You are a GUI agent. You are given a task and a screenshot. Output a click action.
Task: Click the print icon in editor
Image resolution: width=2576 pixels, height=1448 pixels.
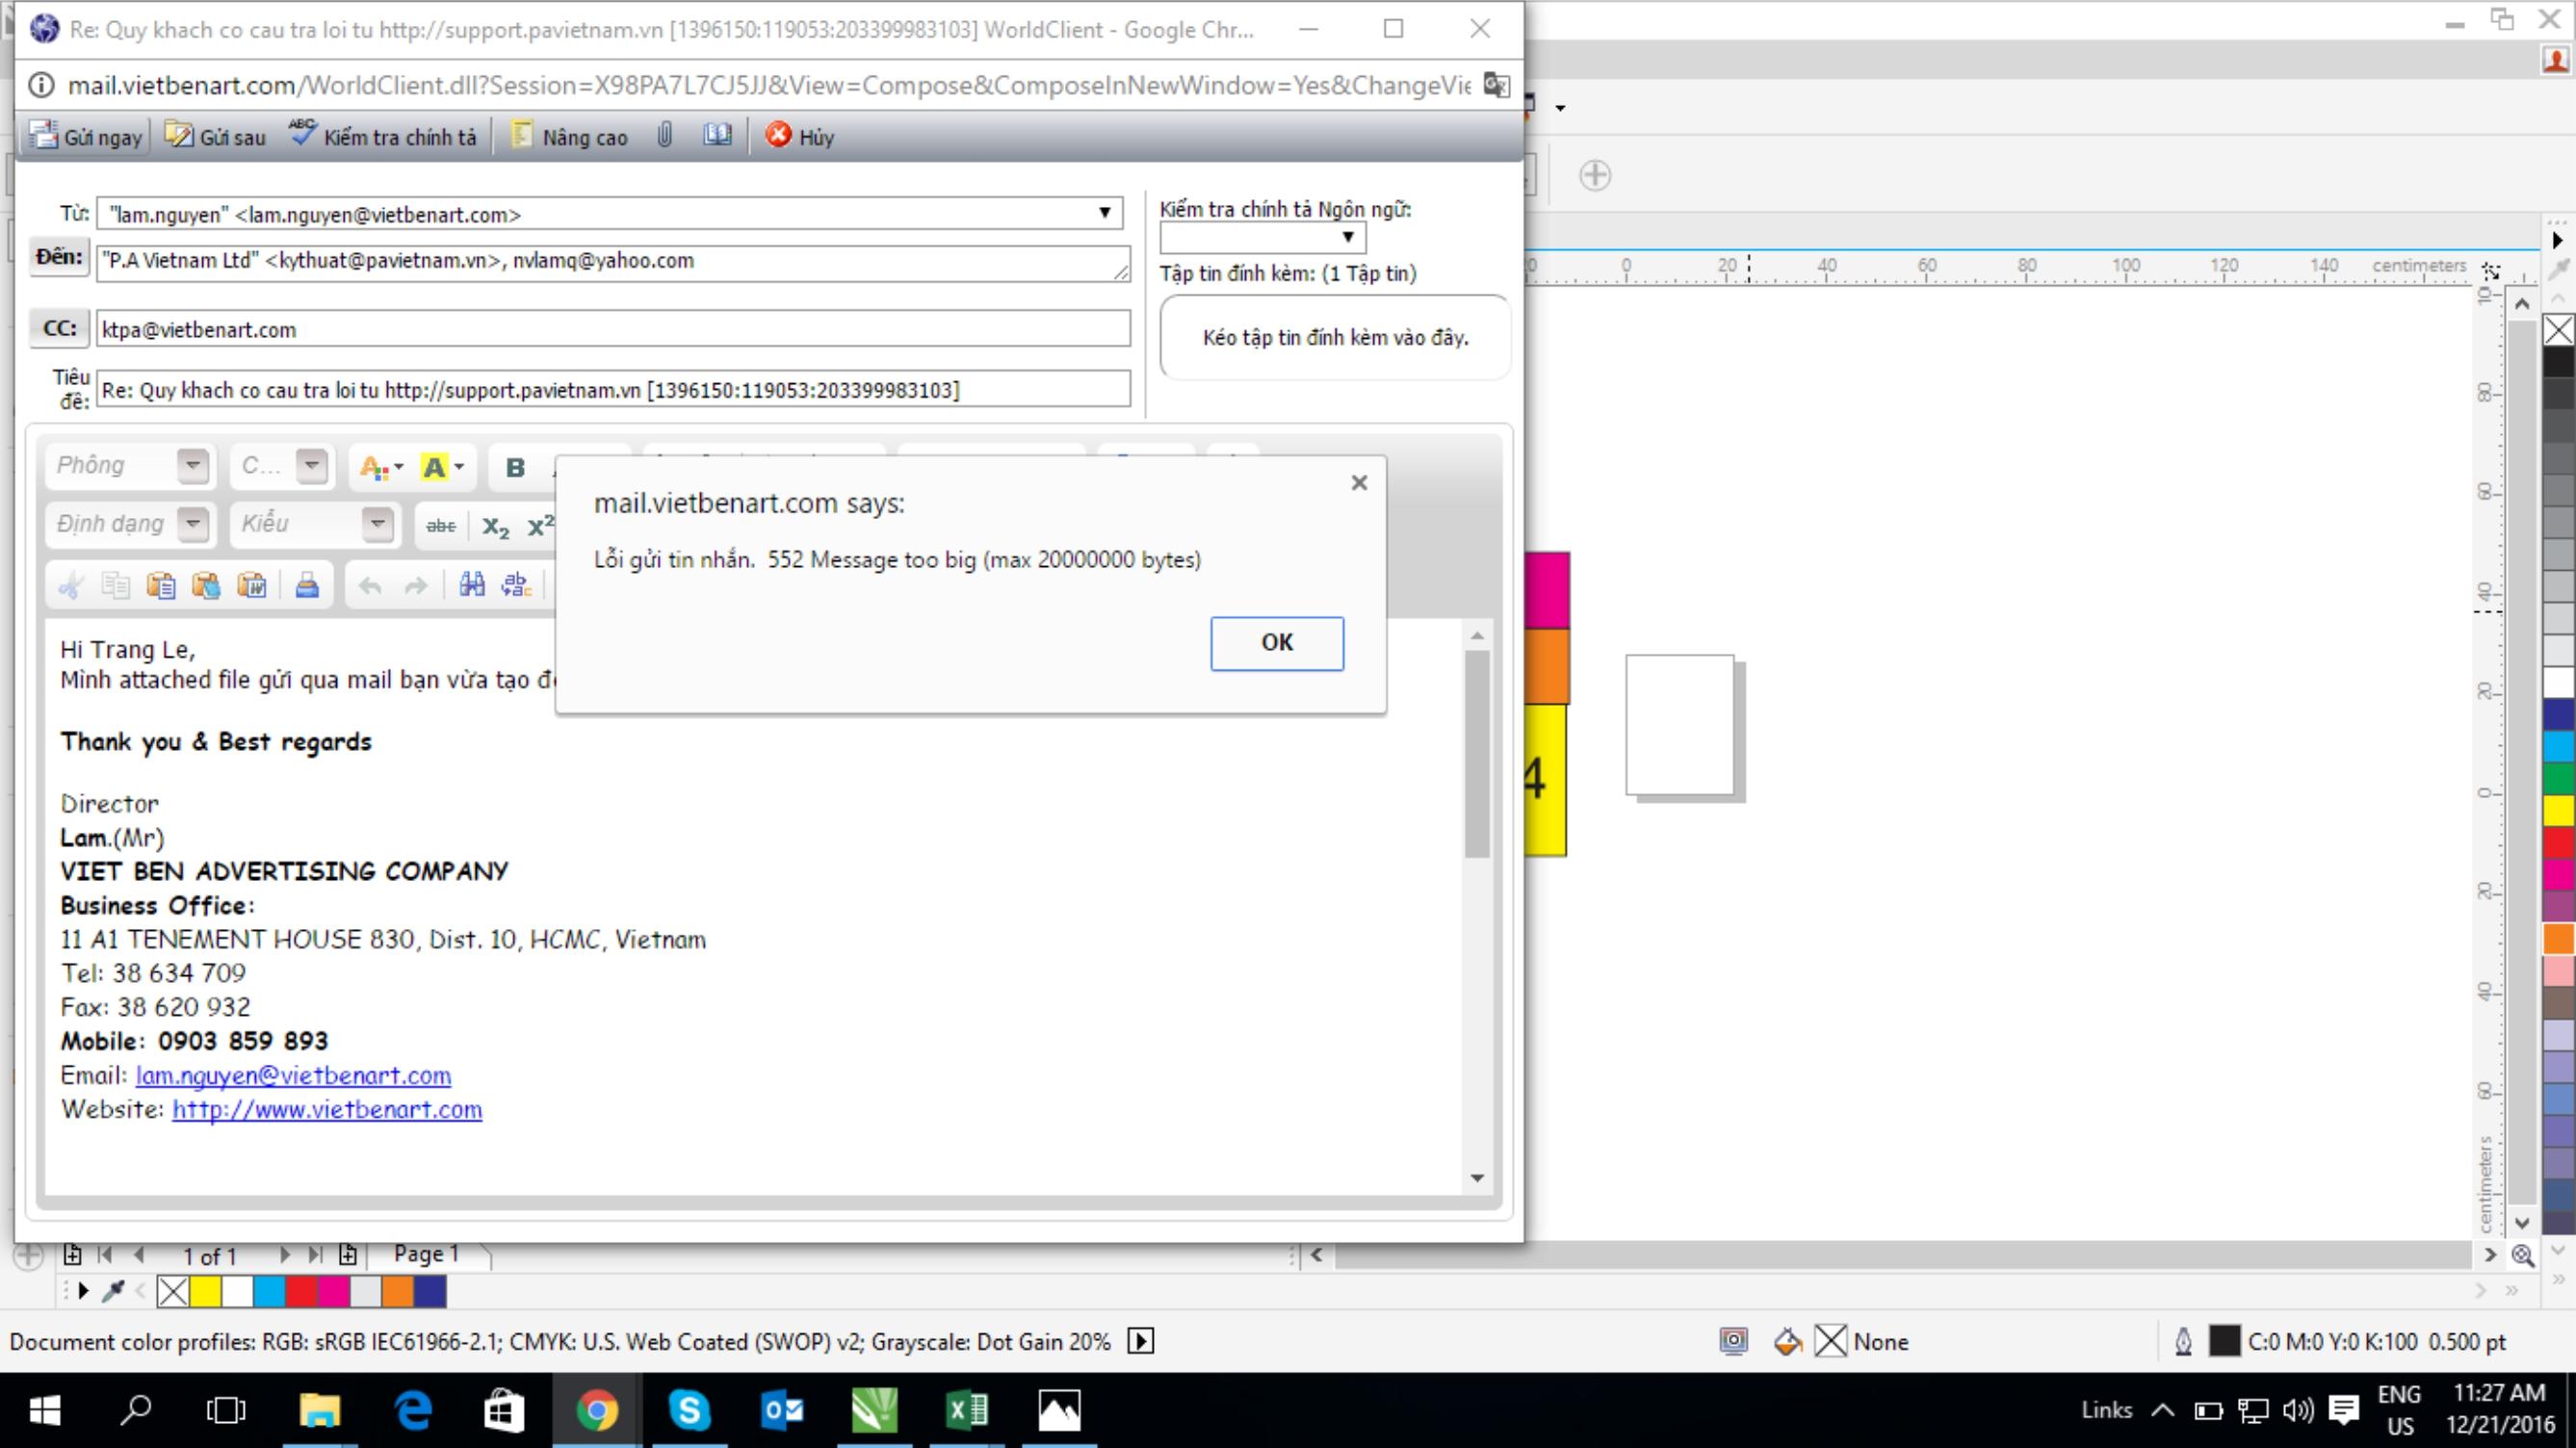tap(307, 586)
